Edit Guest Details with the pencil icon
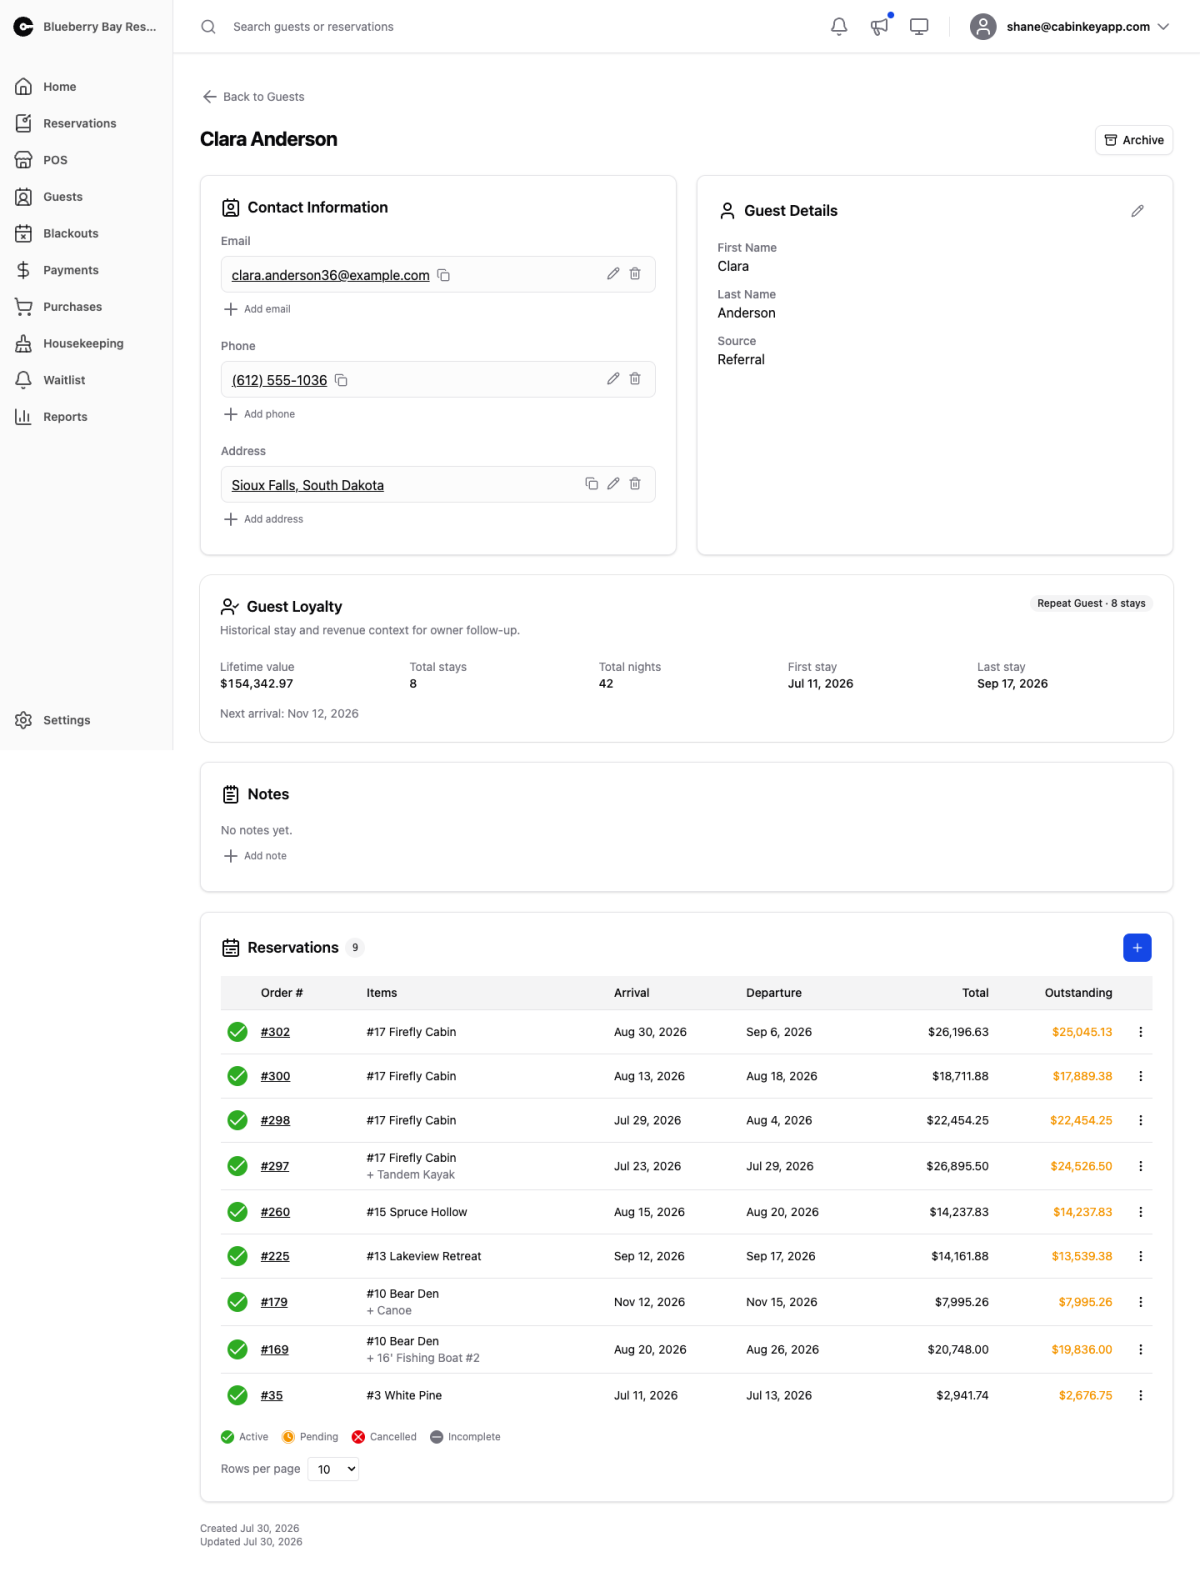 (x=1137, y=211)
